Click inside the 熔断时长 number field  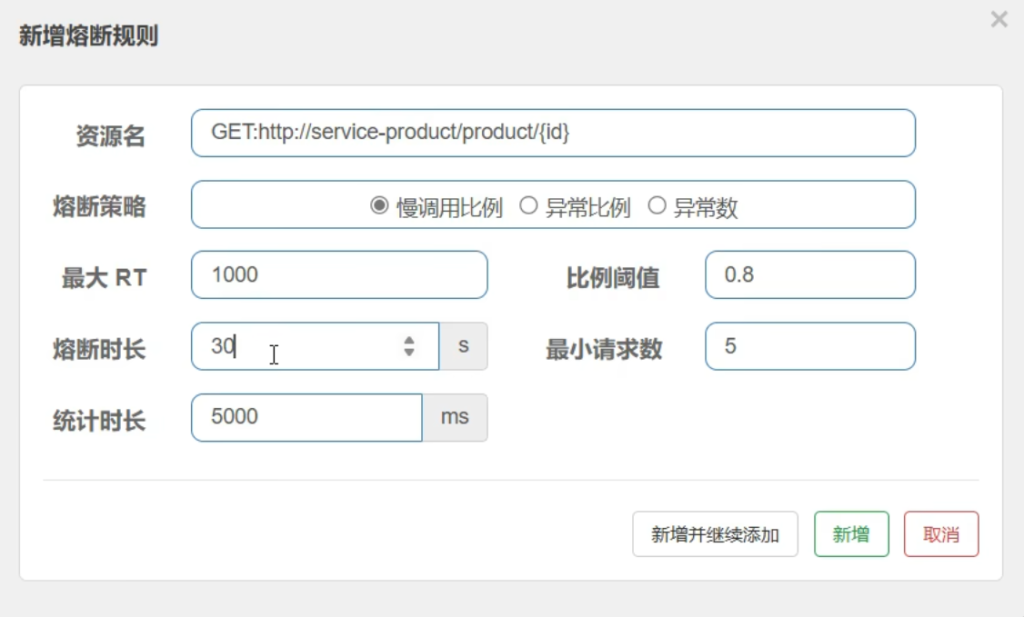(300, 346)
